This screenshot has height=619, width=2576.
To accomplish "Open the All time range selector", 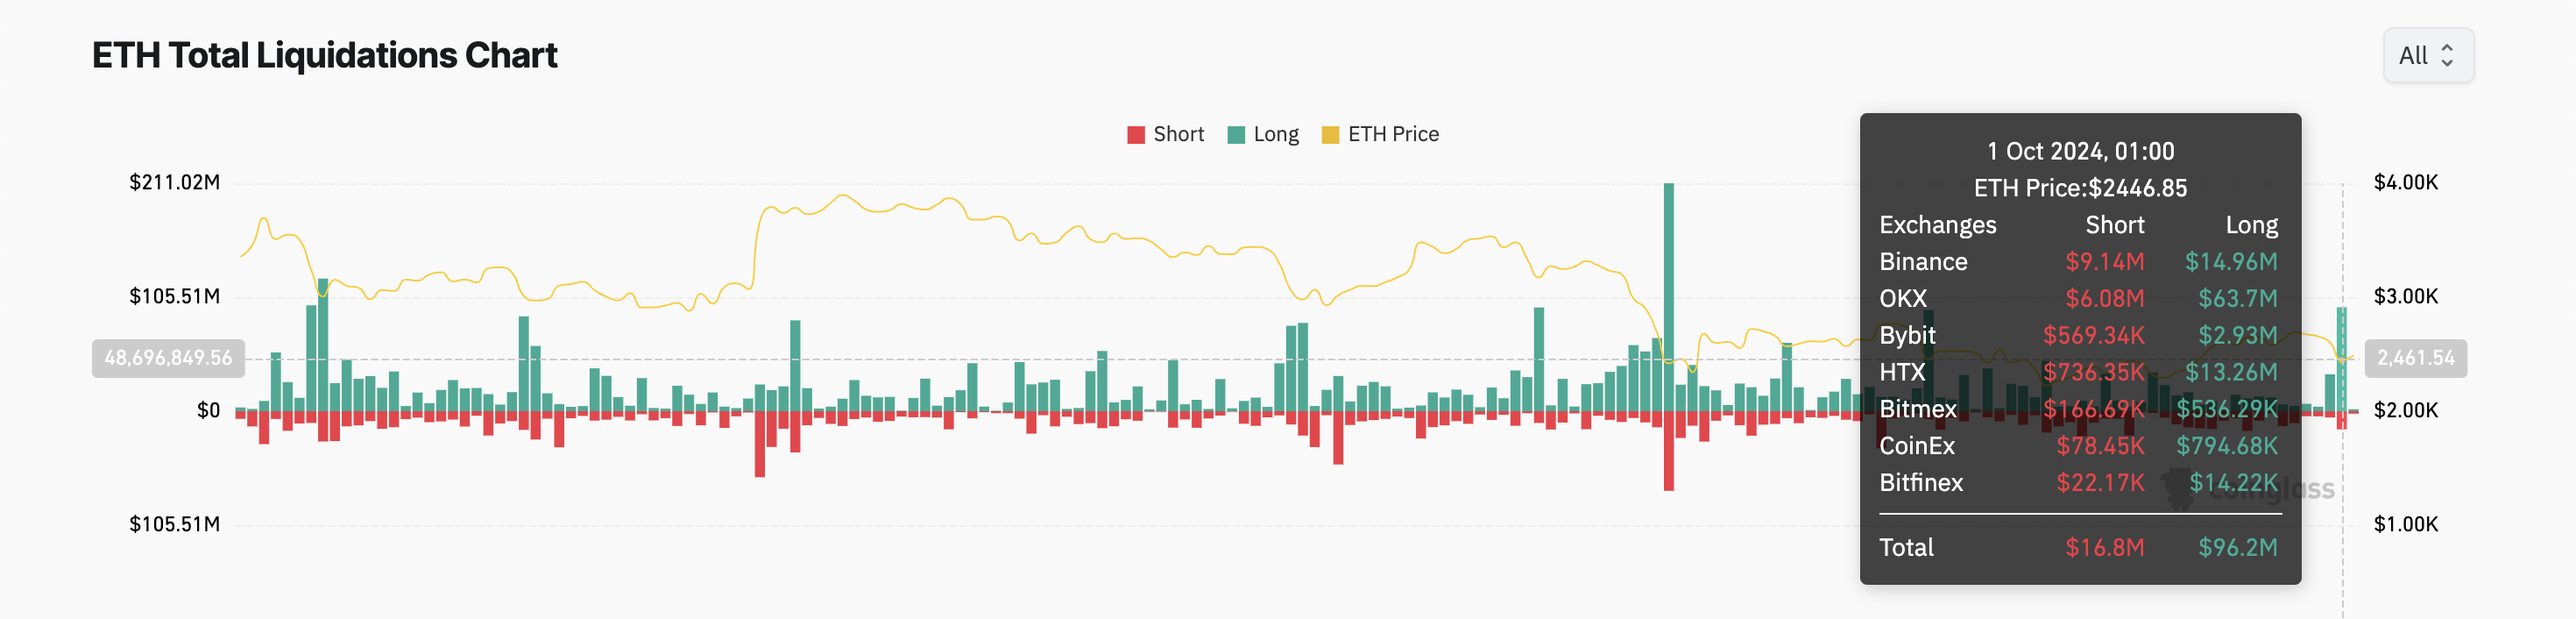I will 2428,56.
